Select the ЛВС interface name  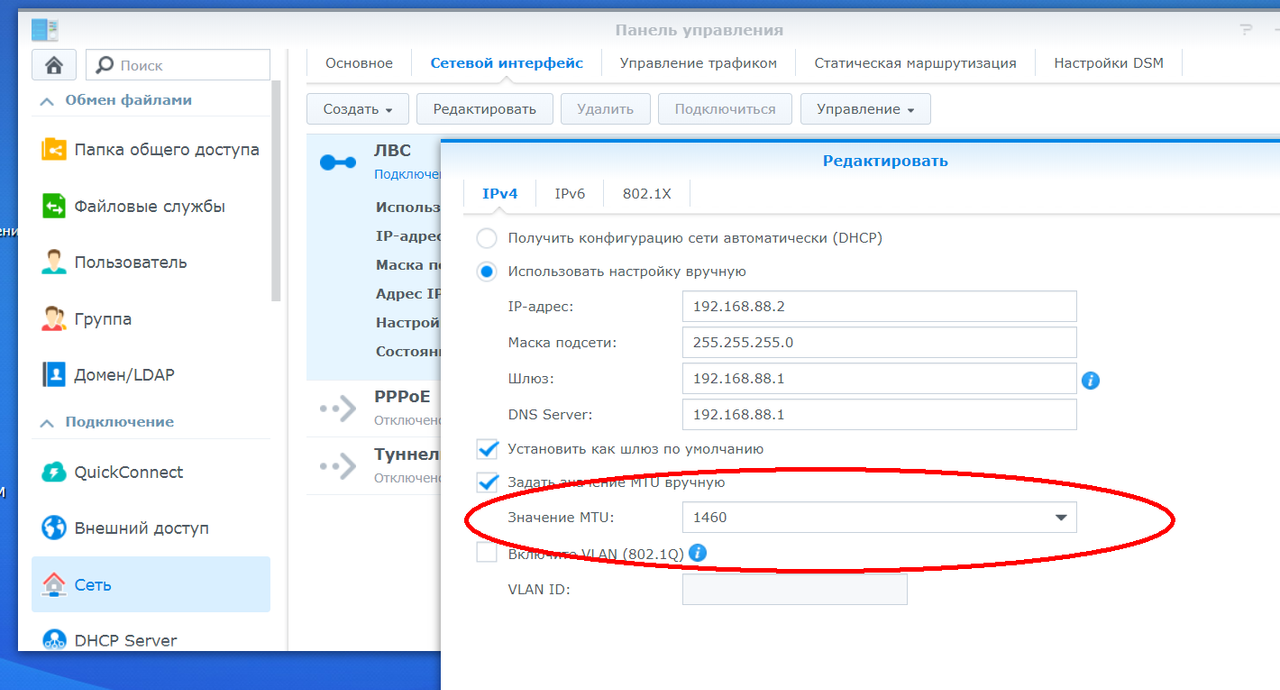pos(392,151)
